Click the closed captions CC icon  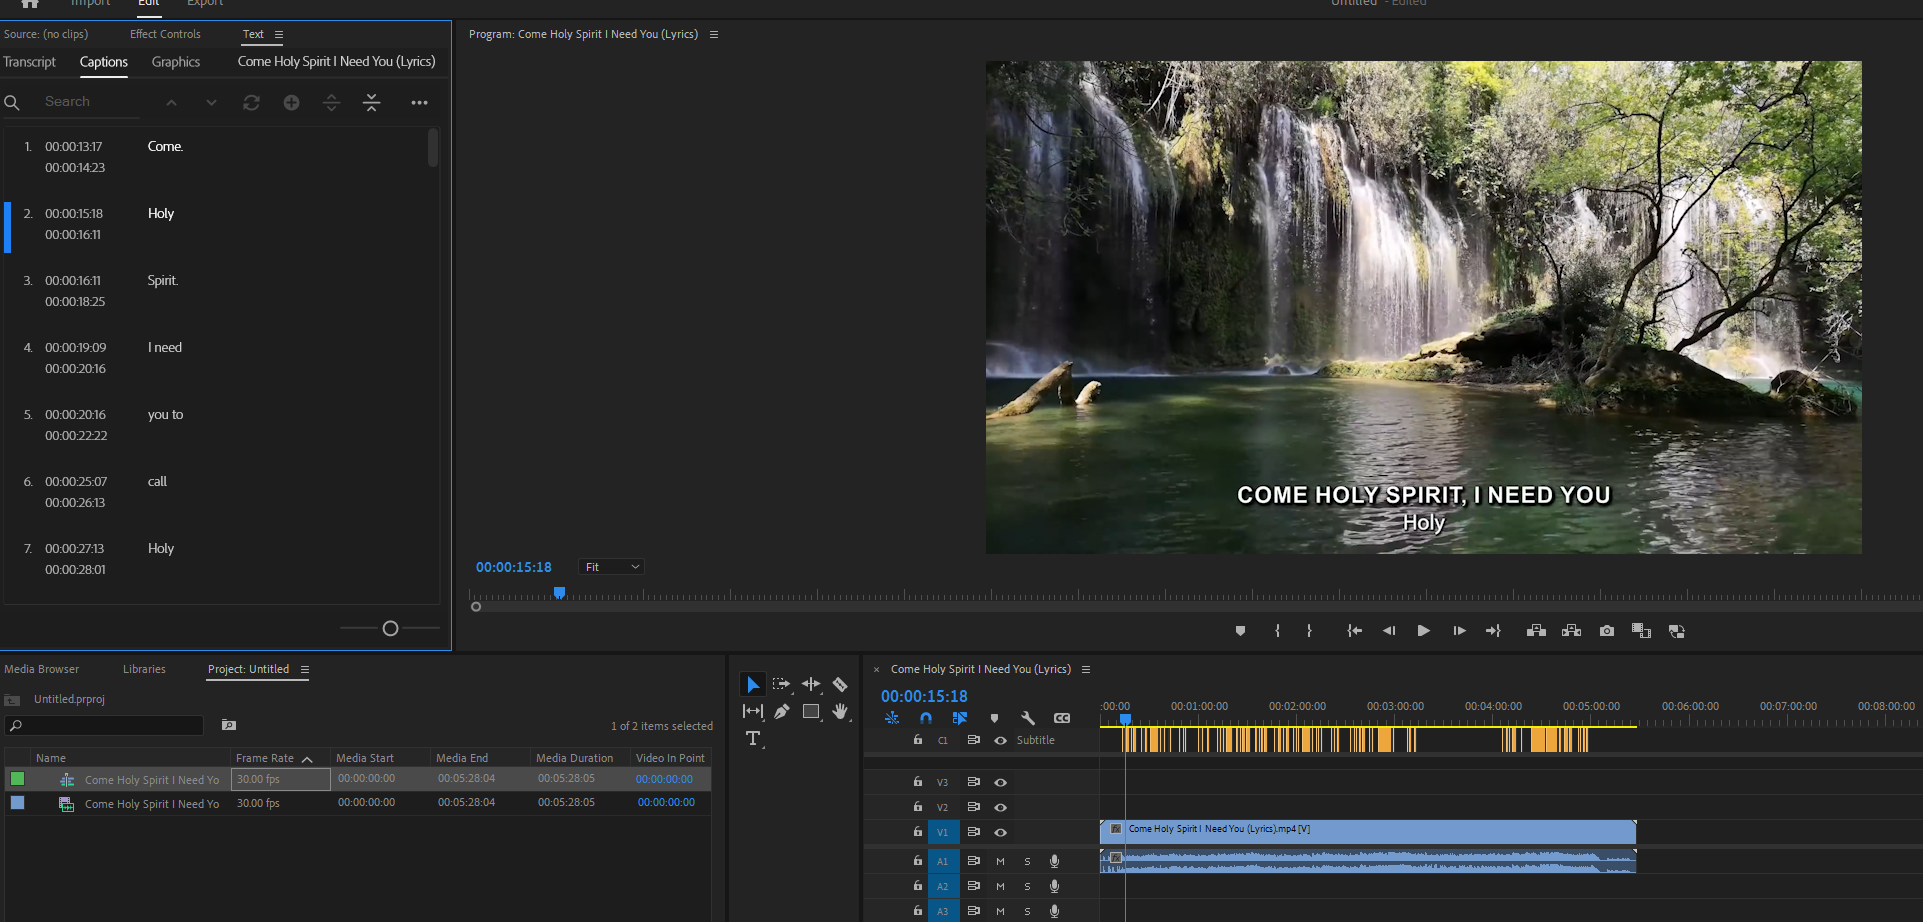point(1062,718)
